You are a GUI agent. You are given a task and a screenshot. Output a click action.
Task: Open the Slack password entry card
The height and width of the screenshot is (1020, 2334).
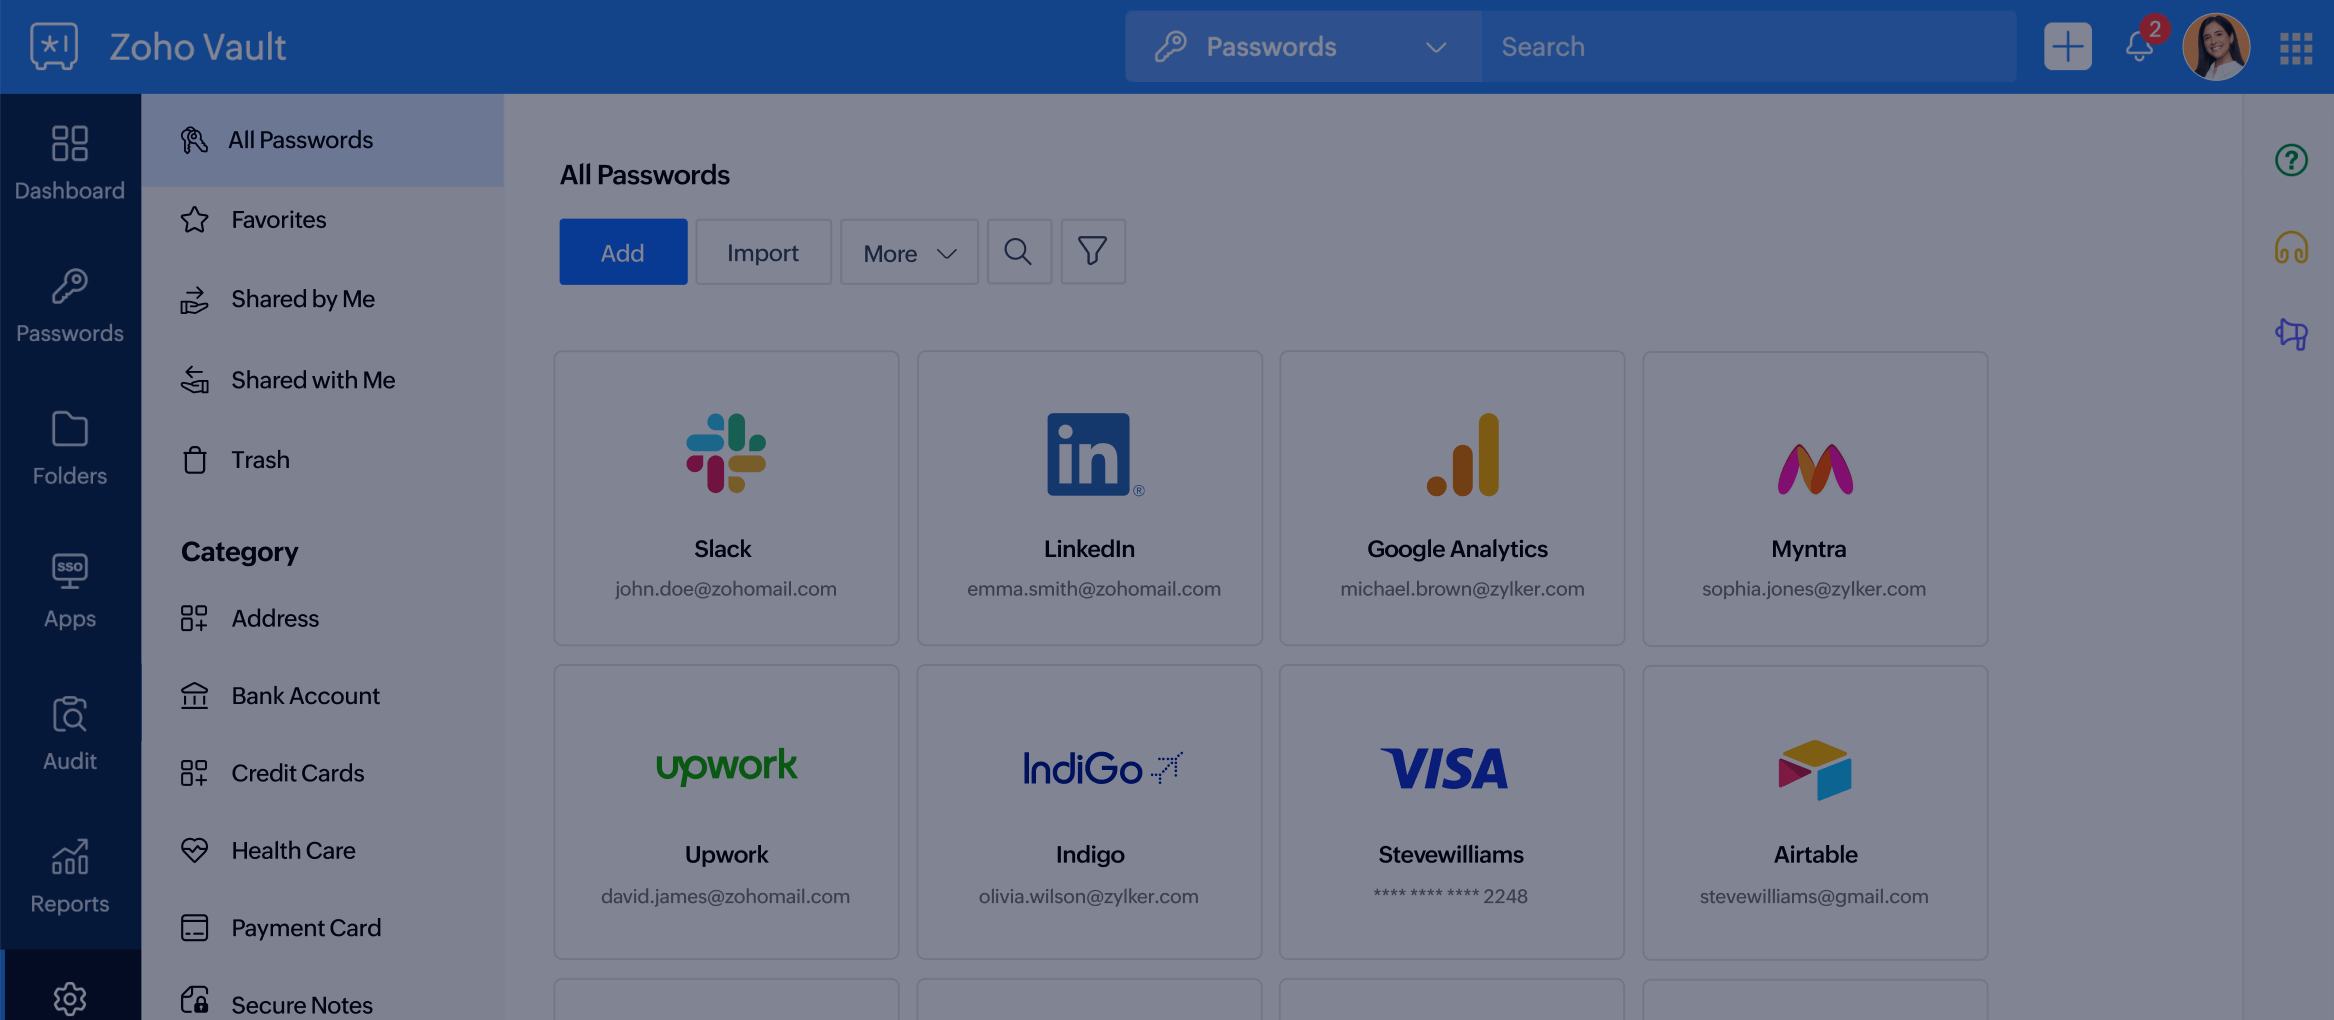point(726,498)
